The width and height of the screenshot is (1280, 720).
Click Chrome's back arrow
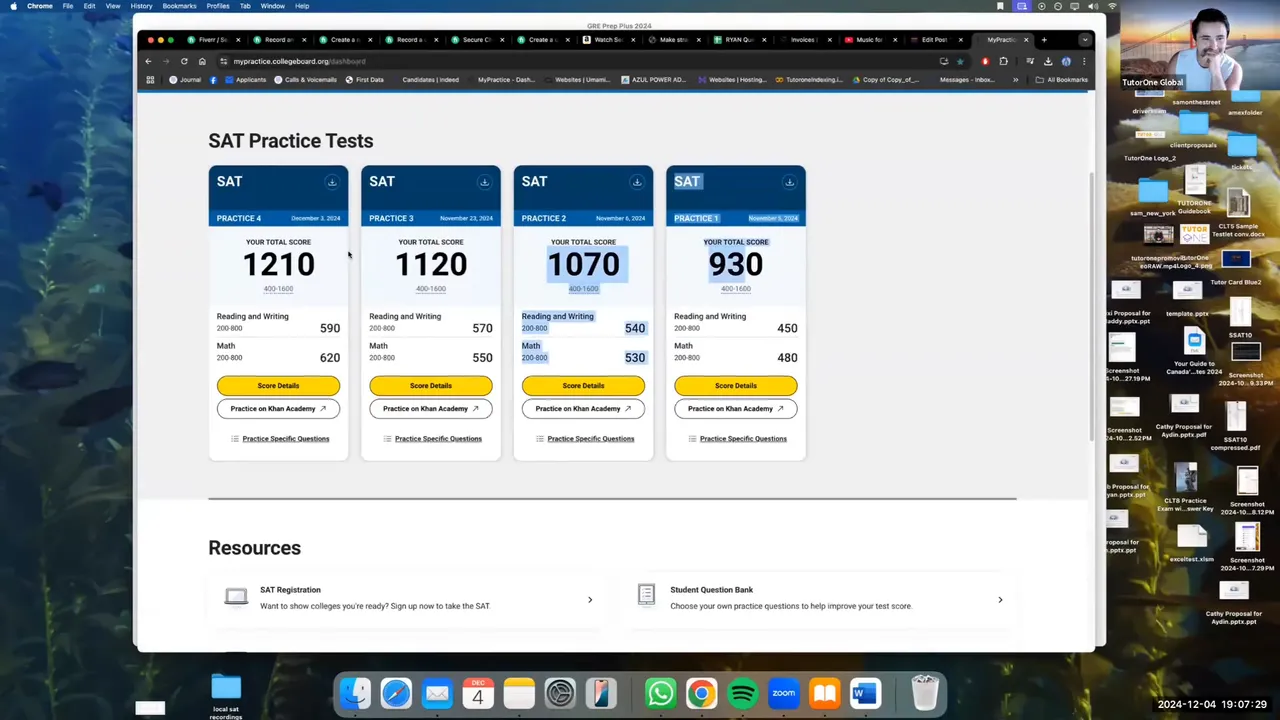148,61
